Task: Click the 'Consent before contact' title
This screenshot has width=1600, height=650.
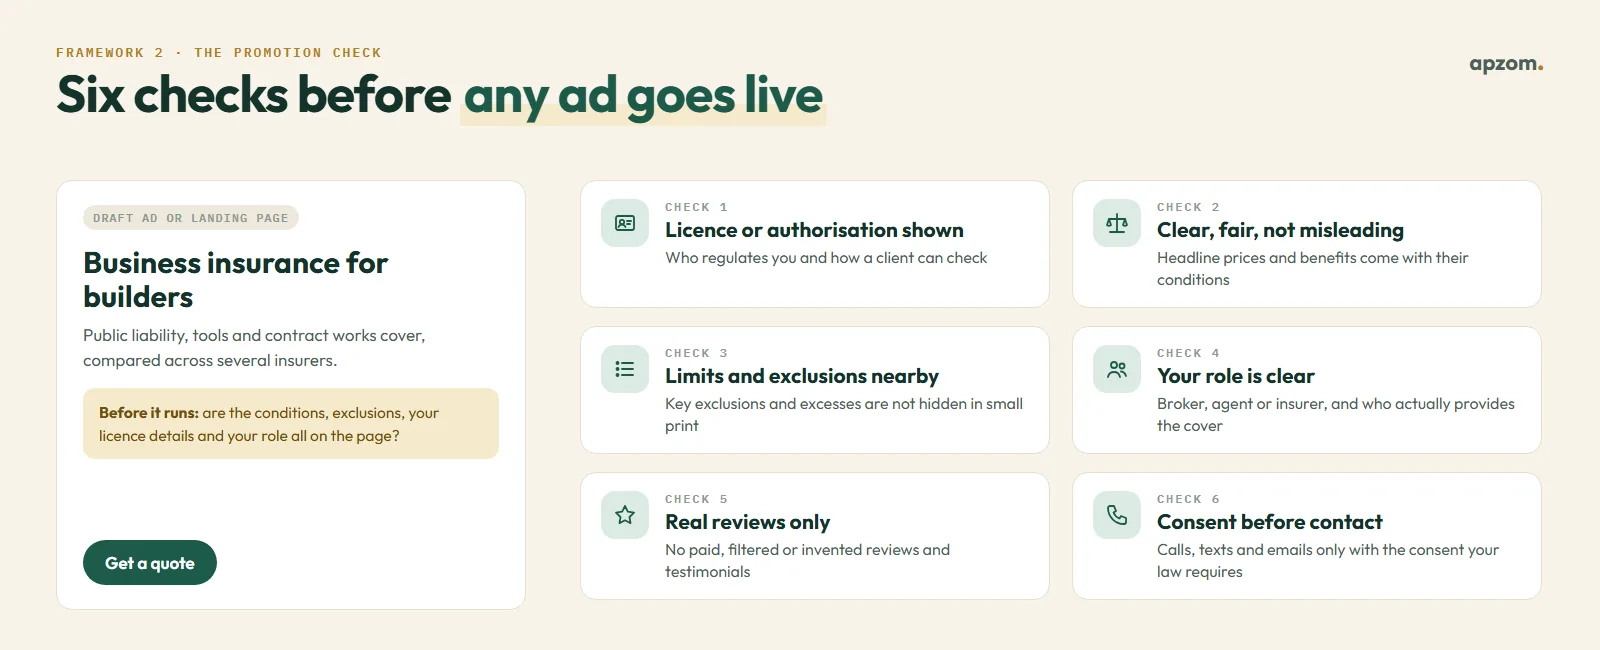Action: tap(1269, 522)
